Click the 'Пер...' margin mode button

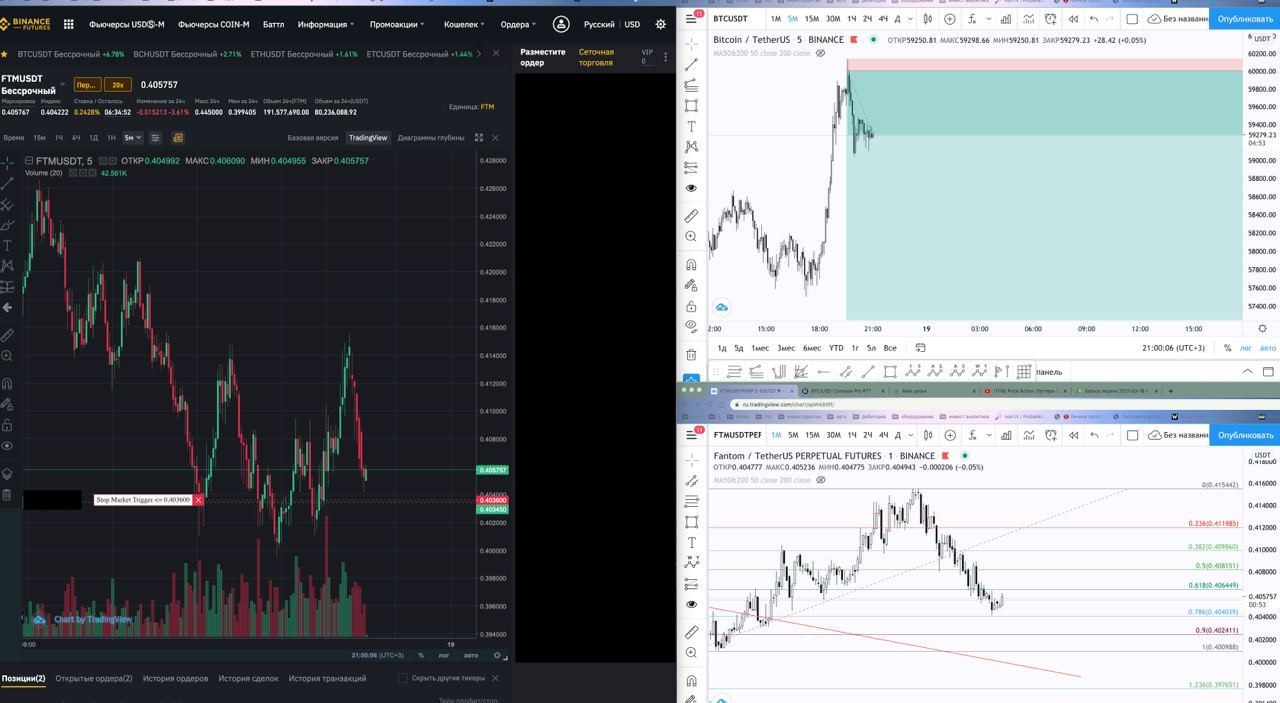(x=86, y=85)
